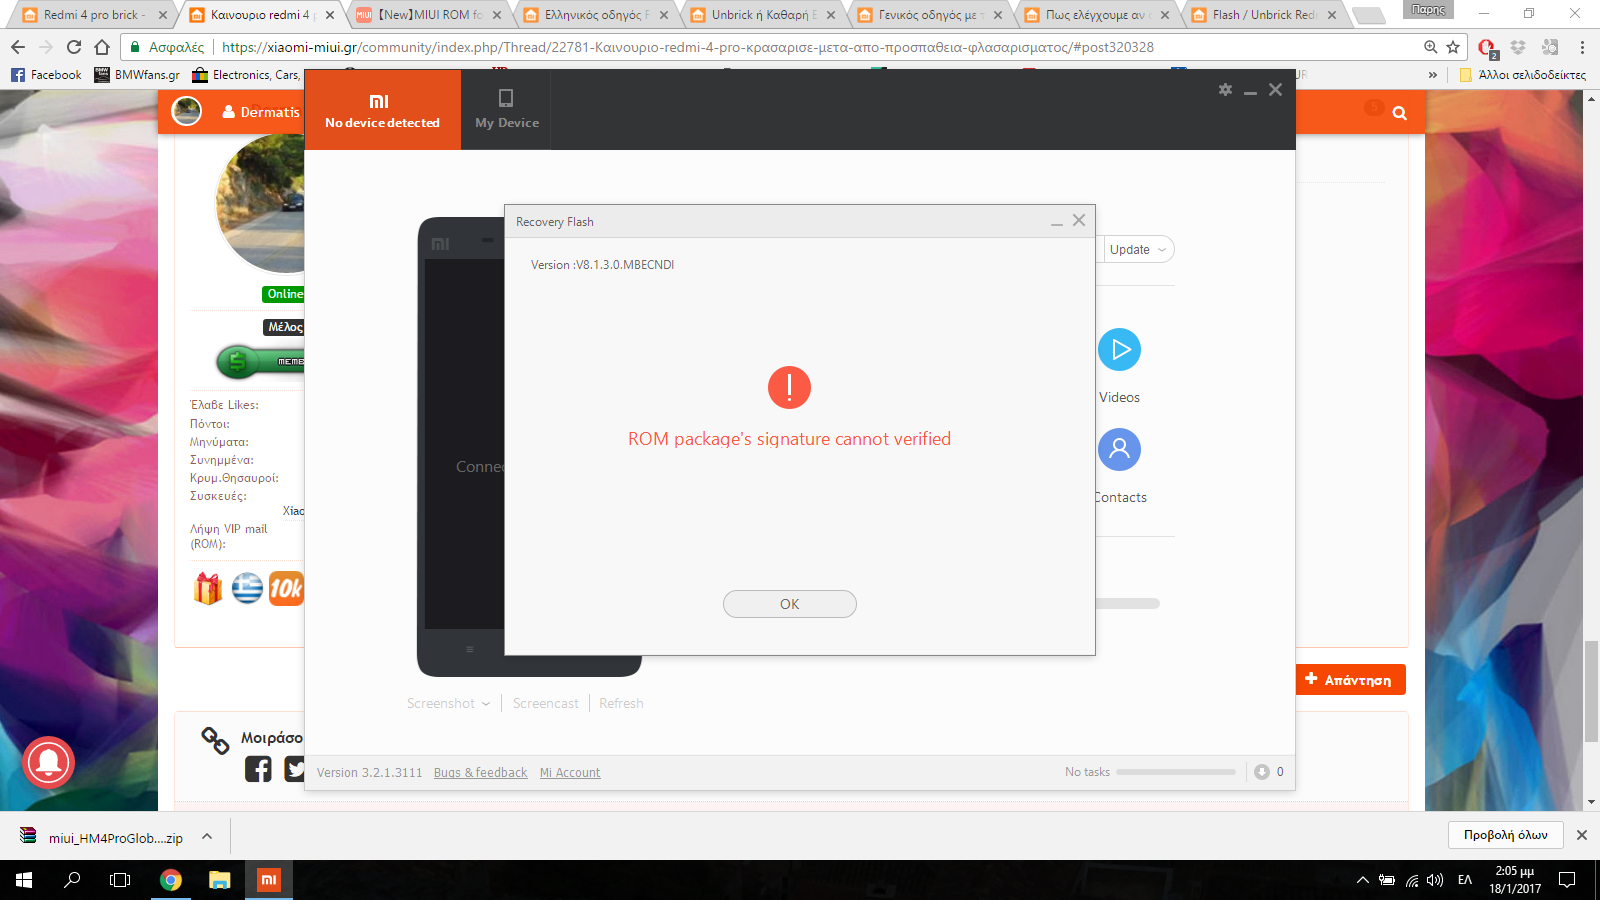
Task: Open the Facebook bookmark
Action: (46, 75)
